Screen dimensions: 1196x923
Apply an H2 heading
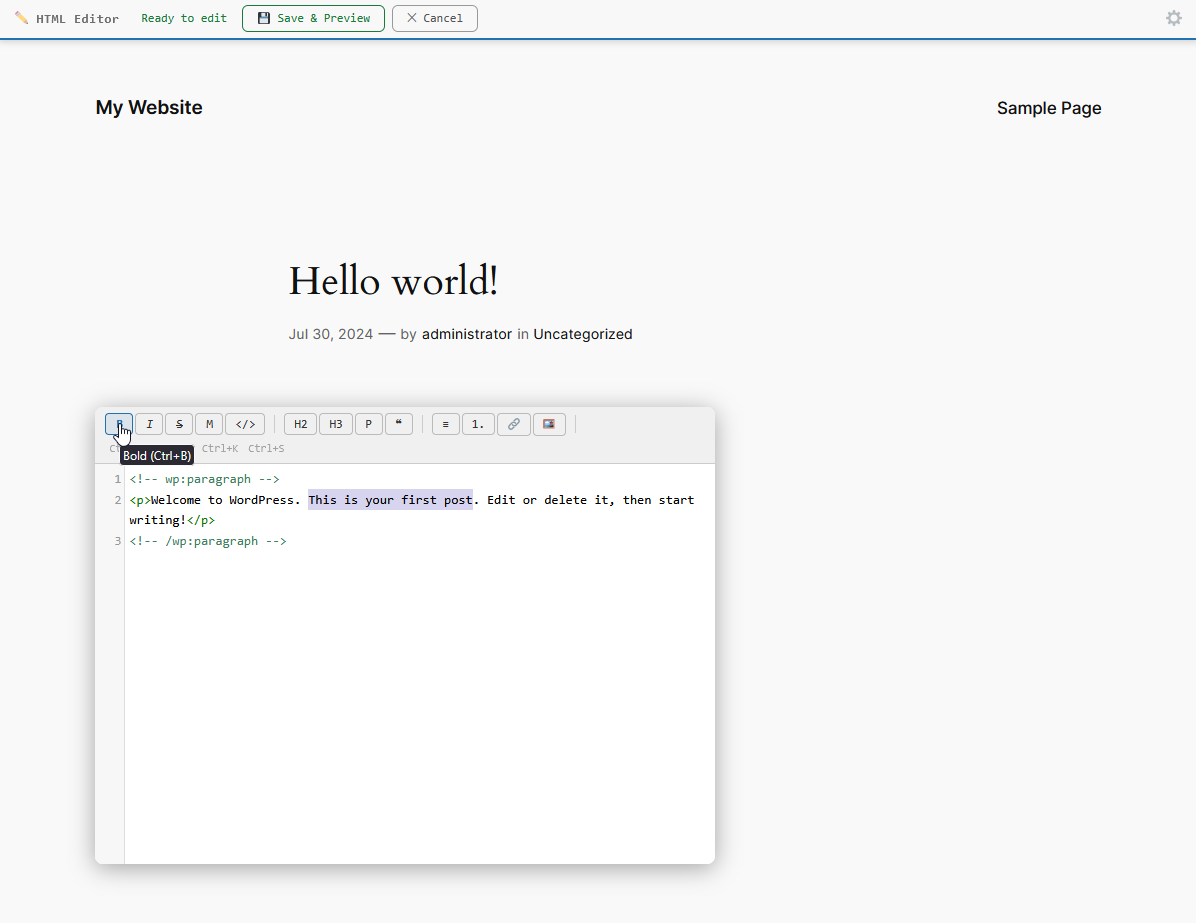pos(300,423)
